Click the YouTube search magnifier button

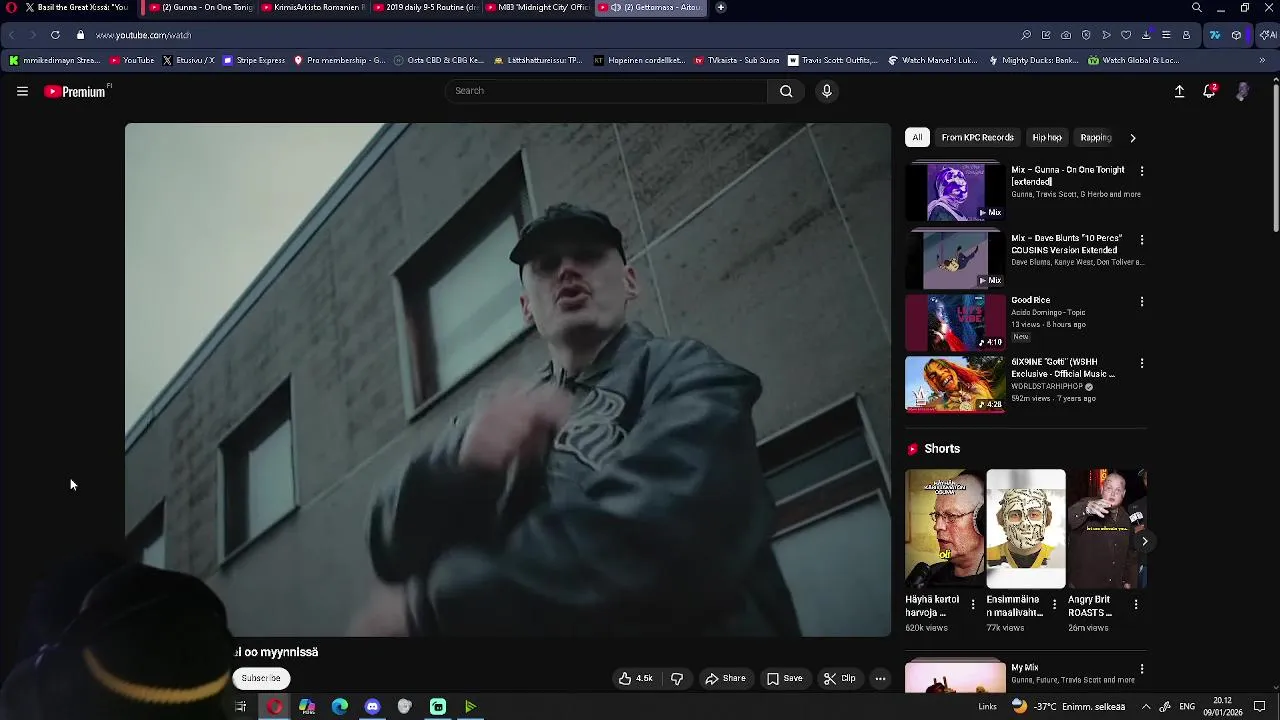coord(786,91)
